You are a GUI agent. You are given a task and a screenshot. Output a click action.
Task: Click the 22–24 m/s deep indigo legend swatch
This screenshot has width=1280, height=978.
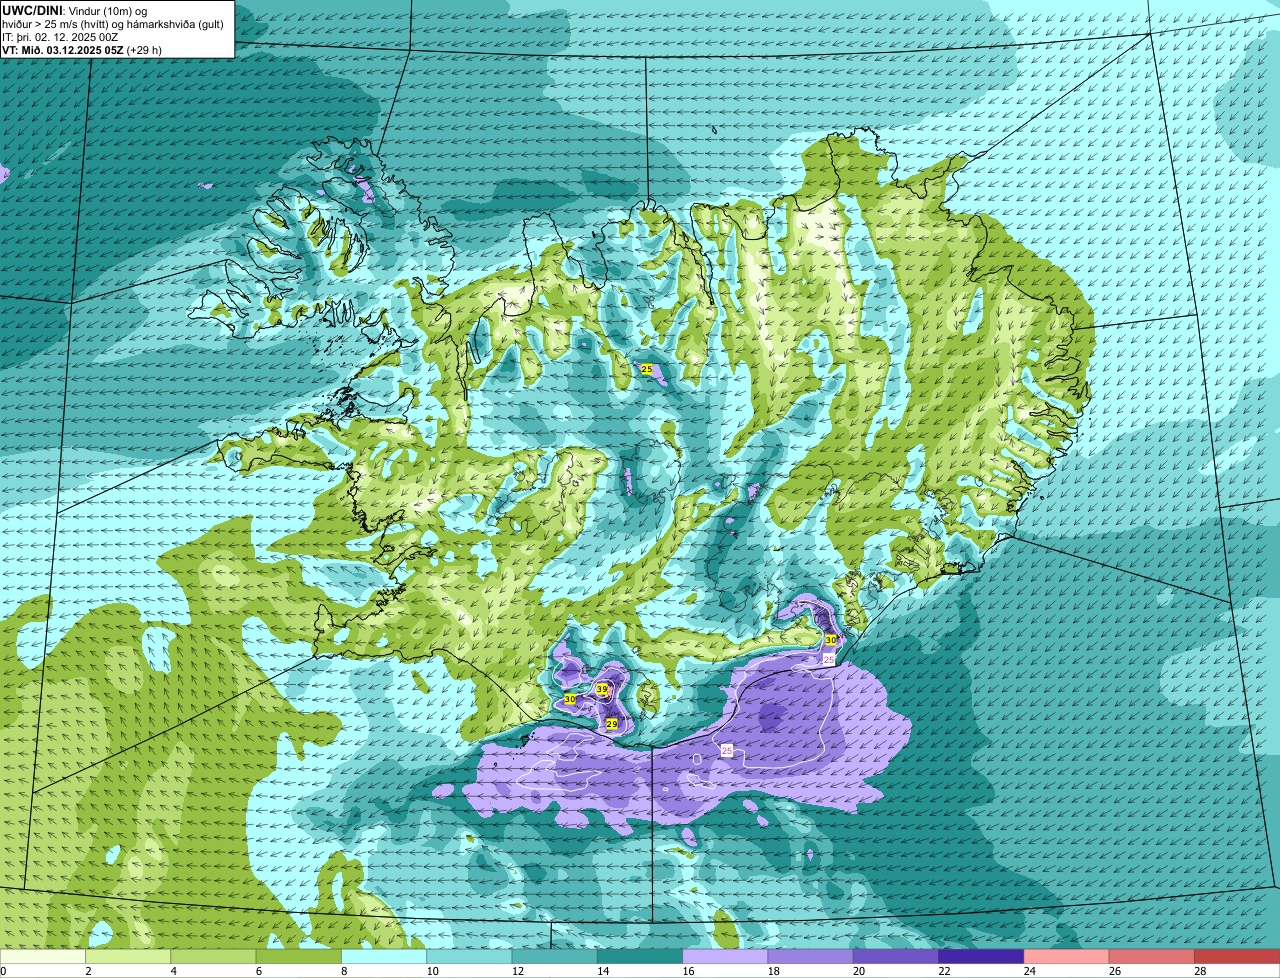(x=981, y=957)
